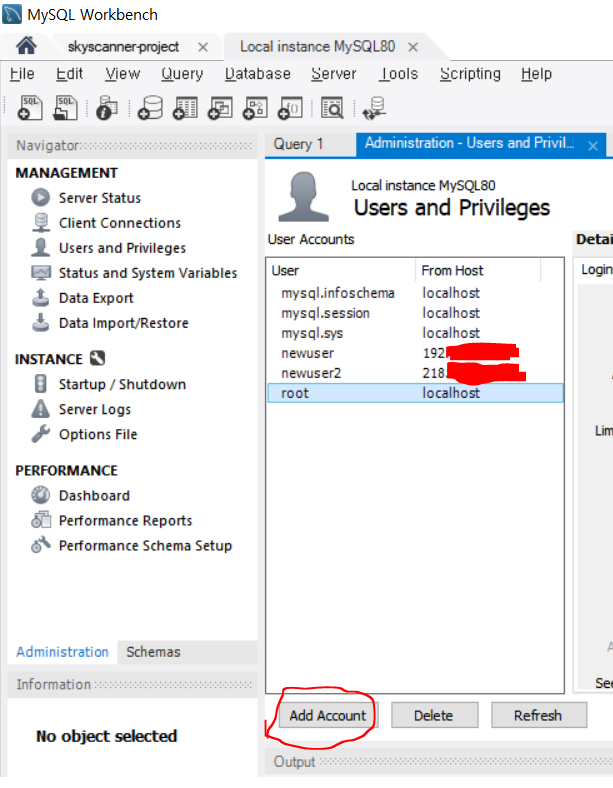Close the Administration Users and Privileges tab
This screenshot has width=613, height=788.
pyautogui.click(x=593, y=146)
